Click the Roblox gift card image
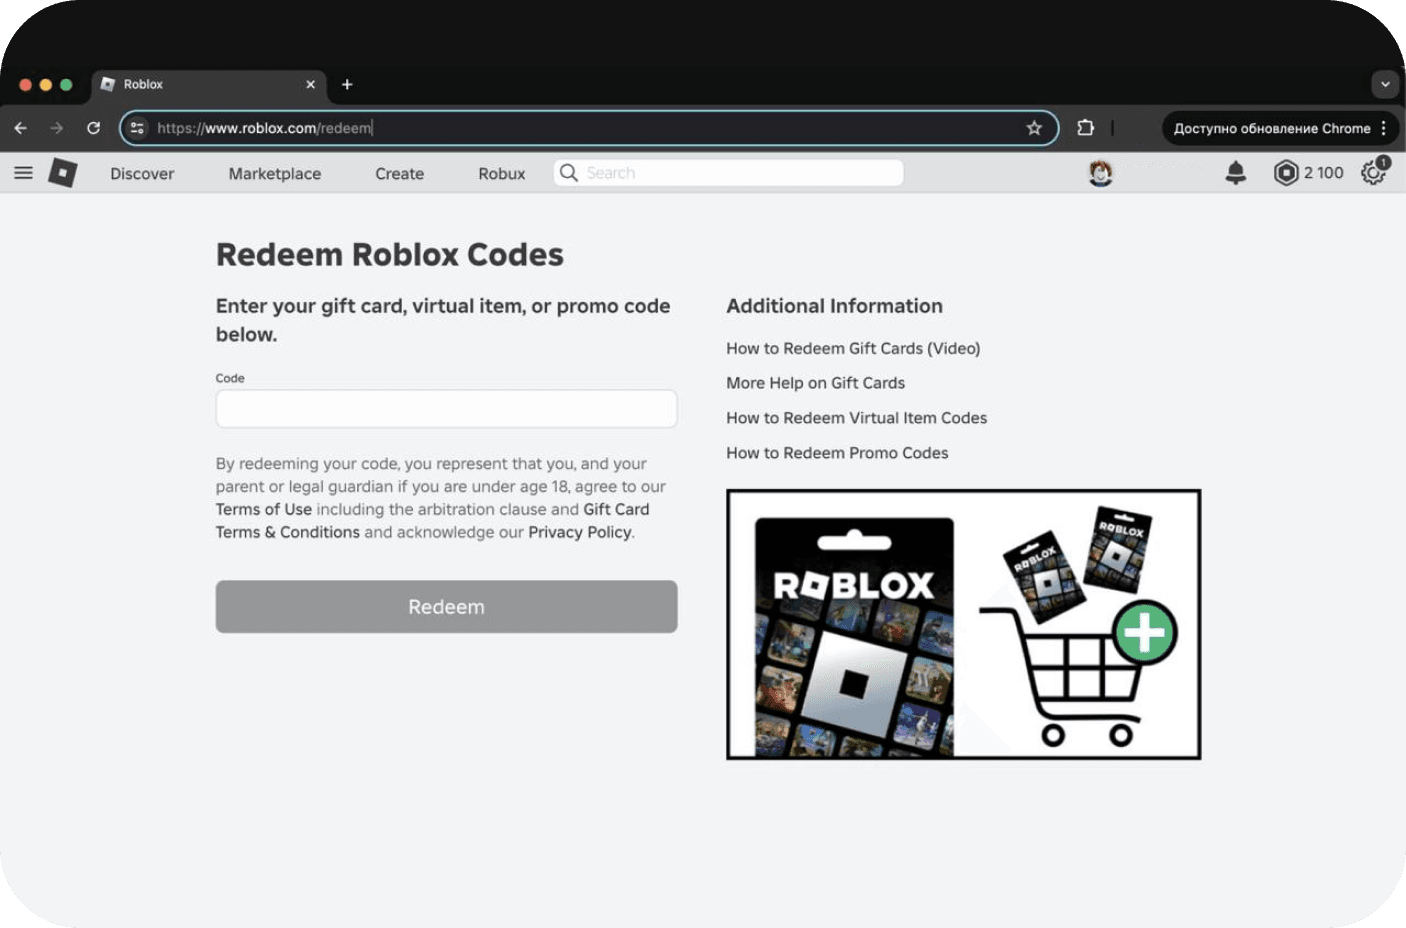1406x928 pixels. pyautogui.click(x=963, y=625)
